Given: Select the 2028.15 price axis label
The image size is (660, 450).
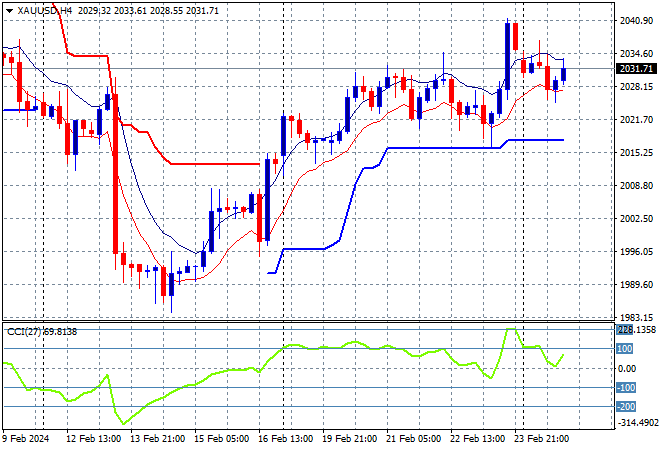Looking at the screenshot, I should tap(636, 87).
